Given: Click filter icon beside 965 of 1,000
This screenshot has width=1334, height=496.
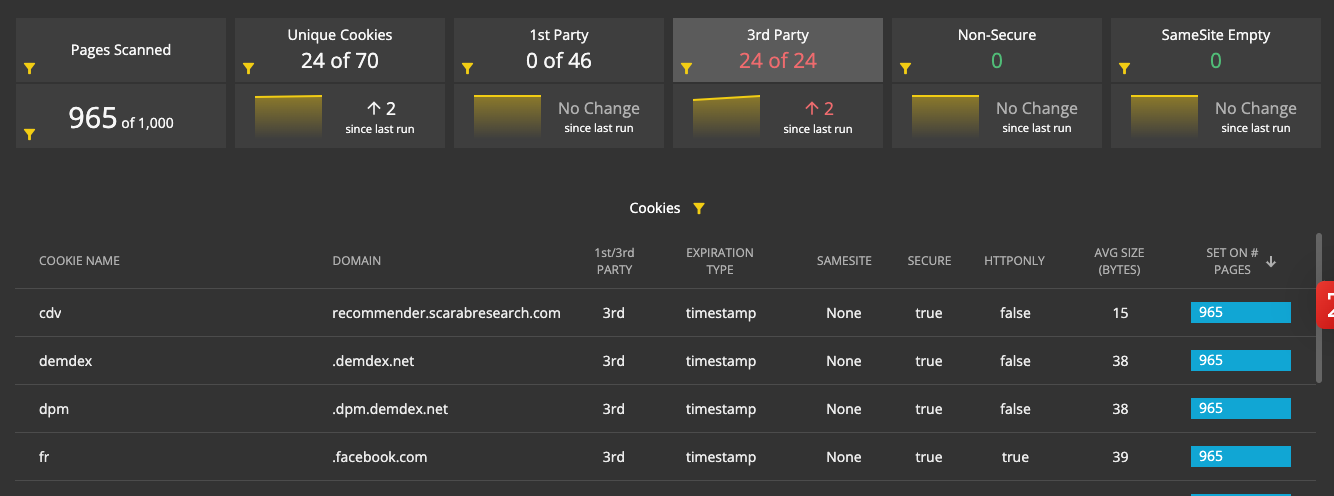Looking at the screenshot, I should tap(30, 134).
